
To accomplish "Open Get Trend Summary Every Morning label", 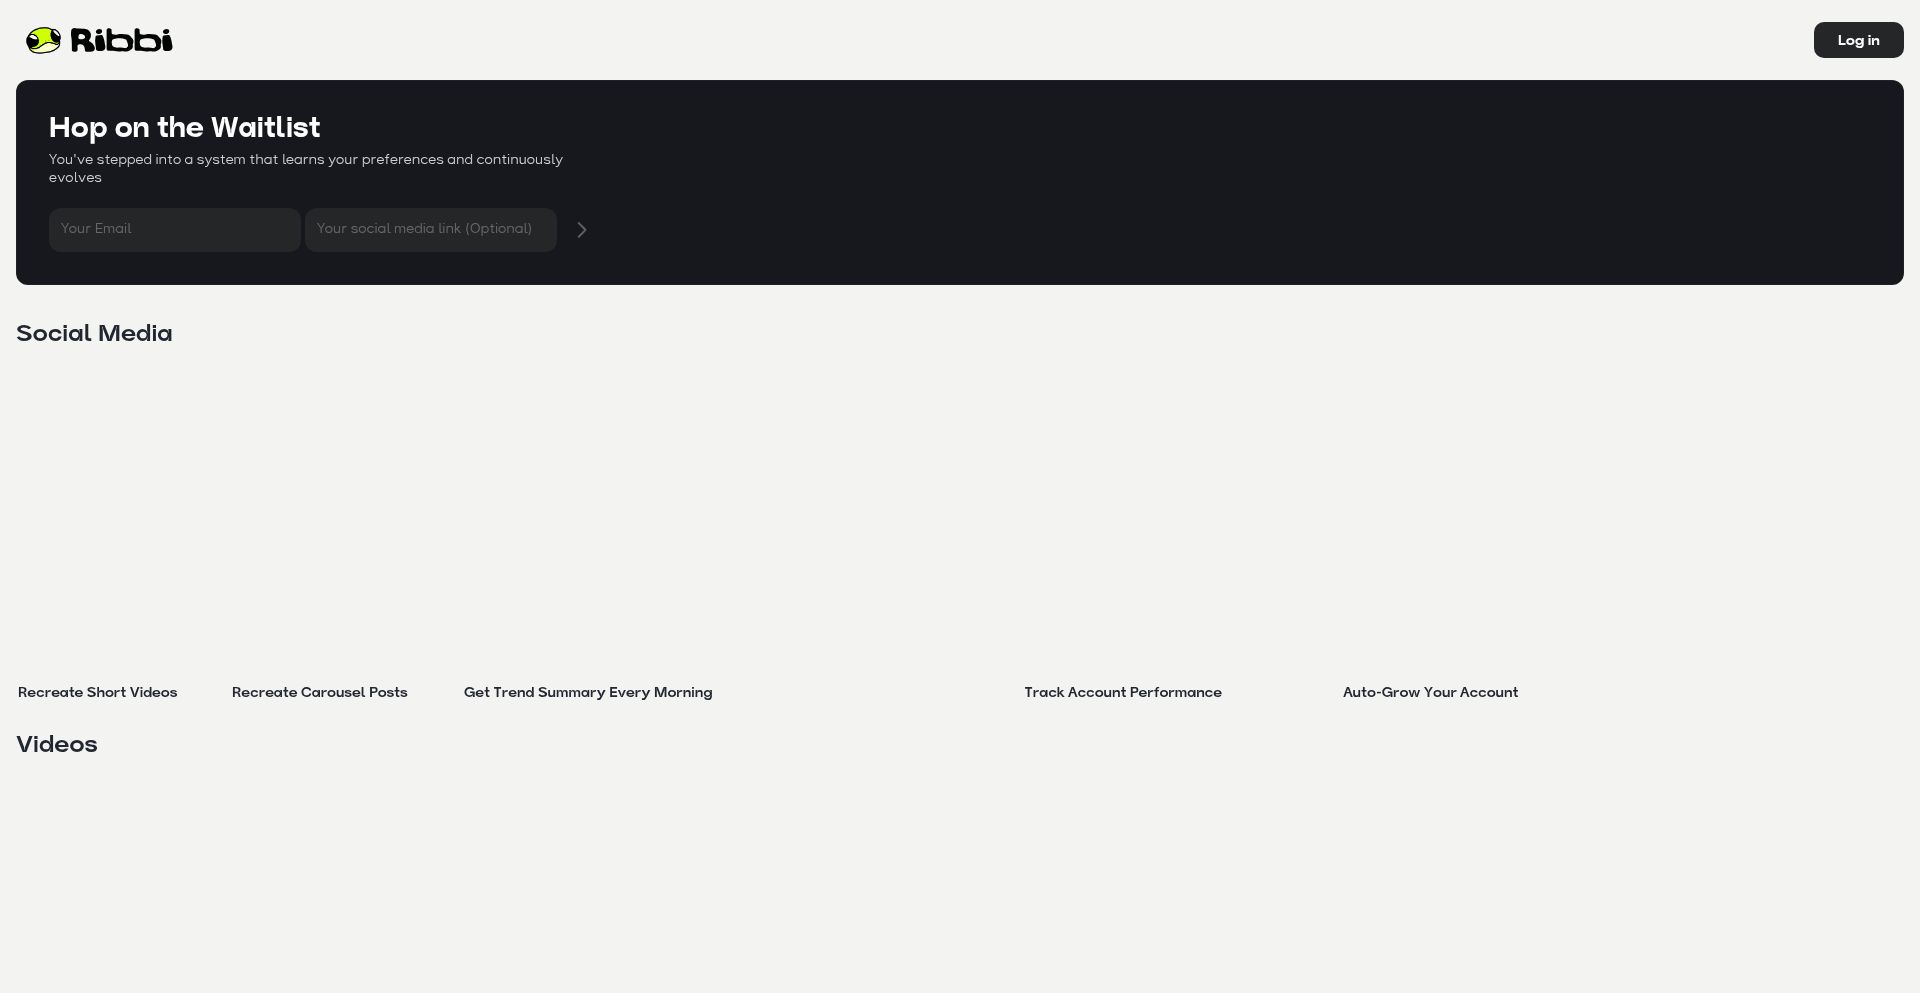I will [x=587, y=693].
